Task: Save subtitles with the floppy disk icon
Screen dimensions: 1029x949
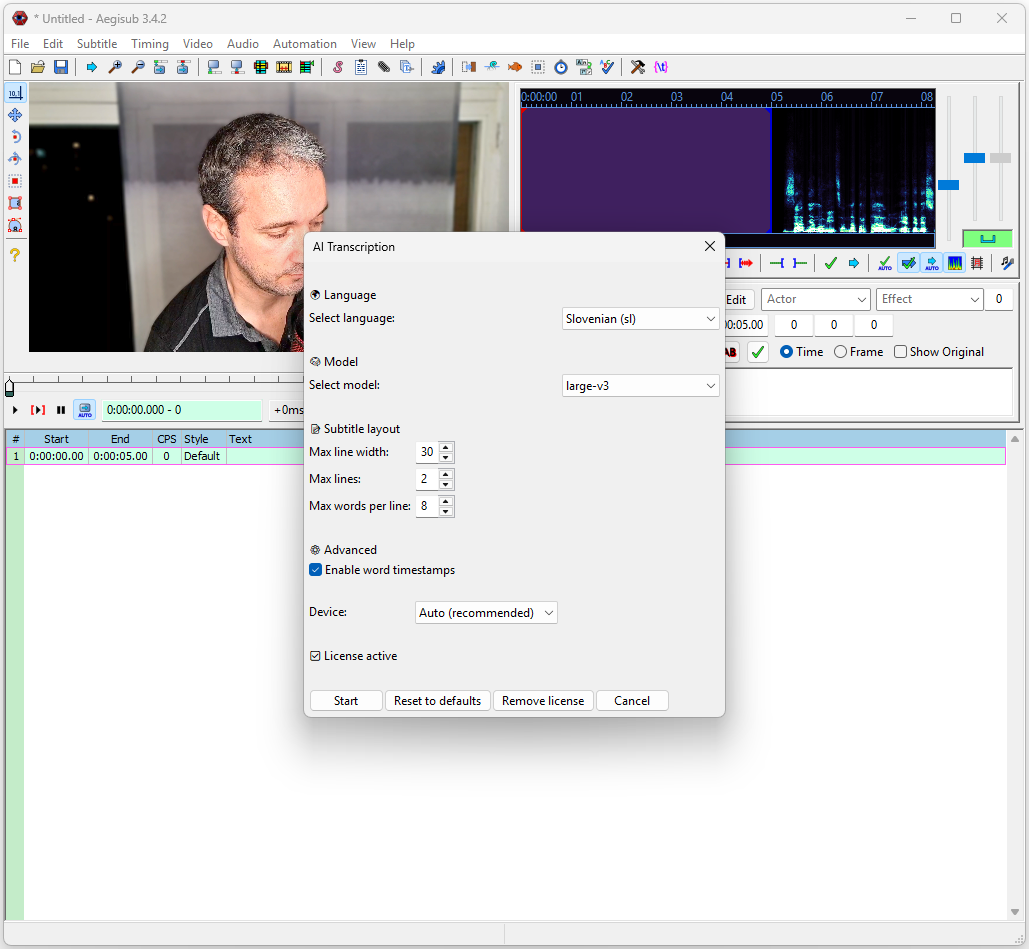Action: click(60, 67)
